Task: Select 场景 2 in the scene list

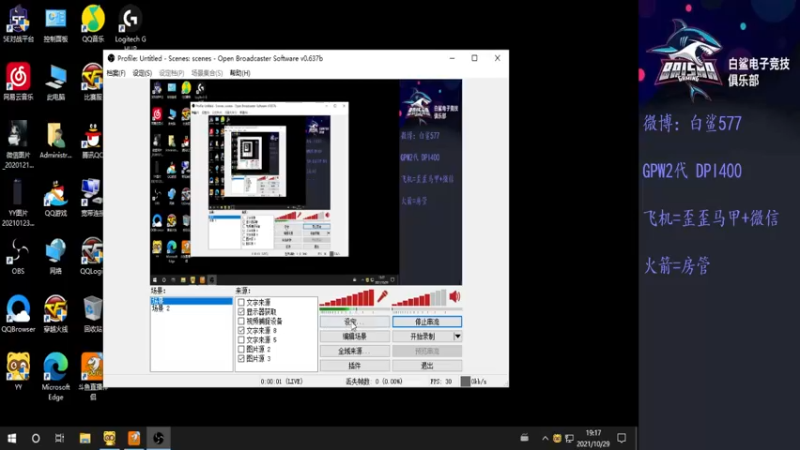Action: point(191,308)
